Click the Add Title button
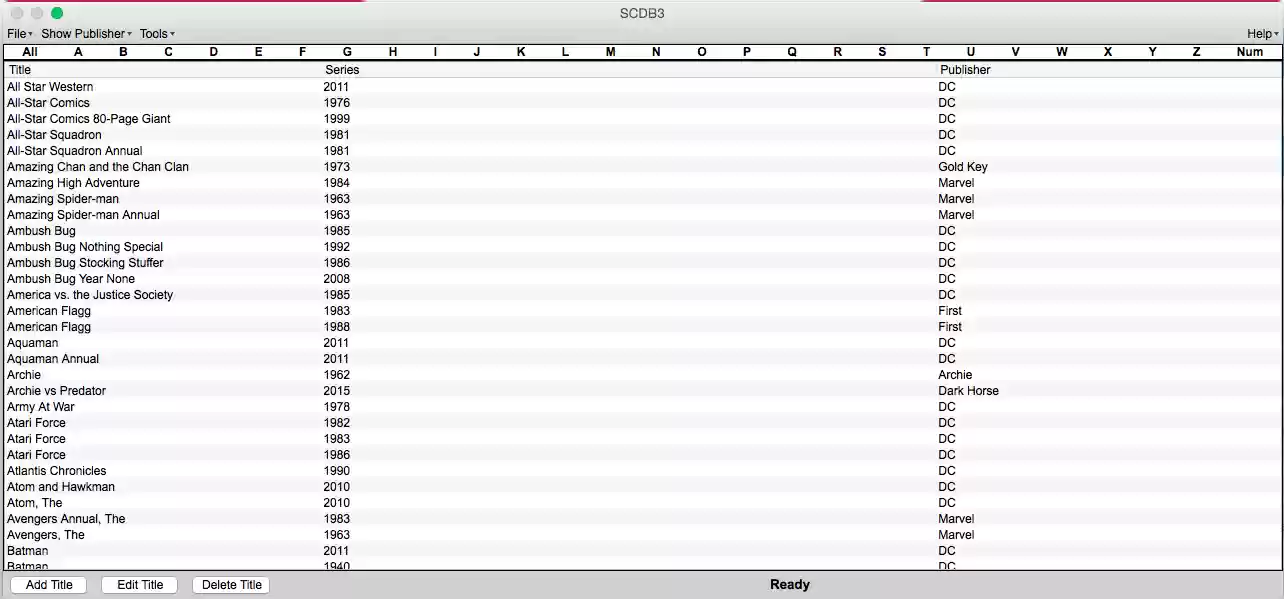The width and height of the screenshot is (1284, 599). [x=49, y=585]
